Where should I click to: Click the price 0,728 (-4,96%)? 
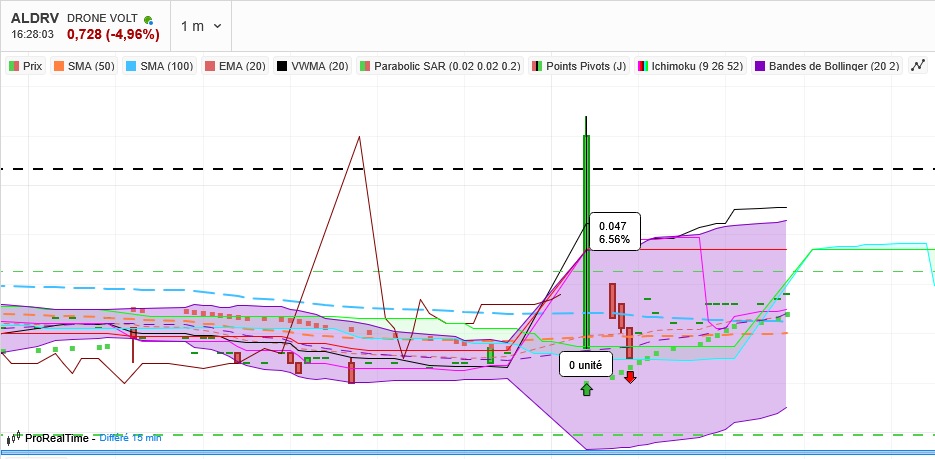click(x=113, y=35)
